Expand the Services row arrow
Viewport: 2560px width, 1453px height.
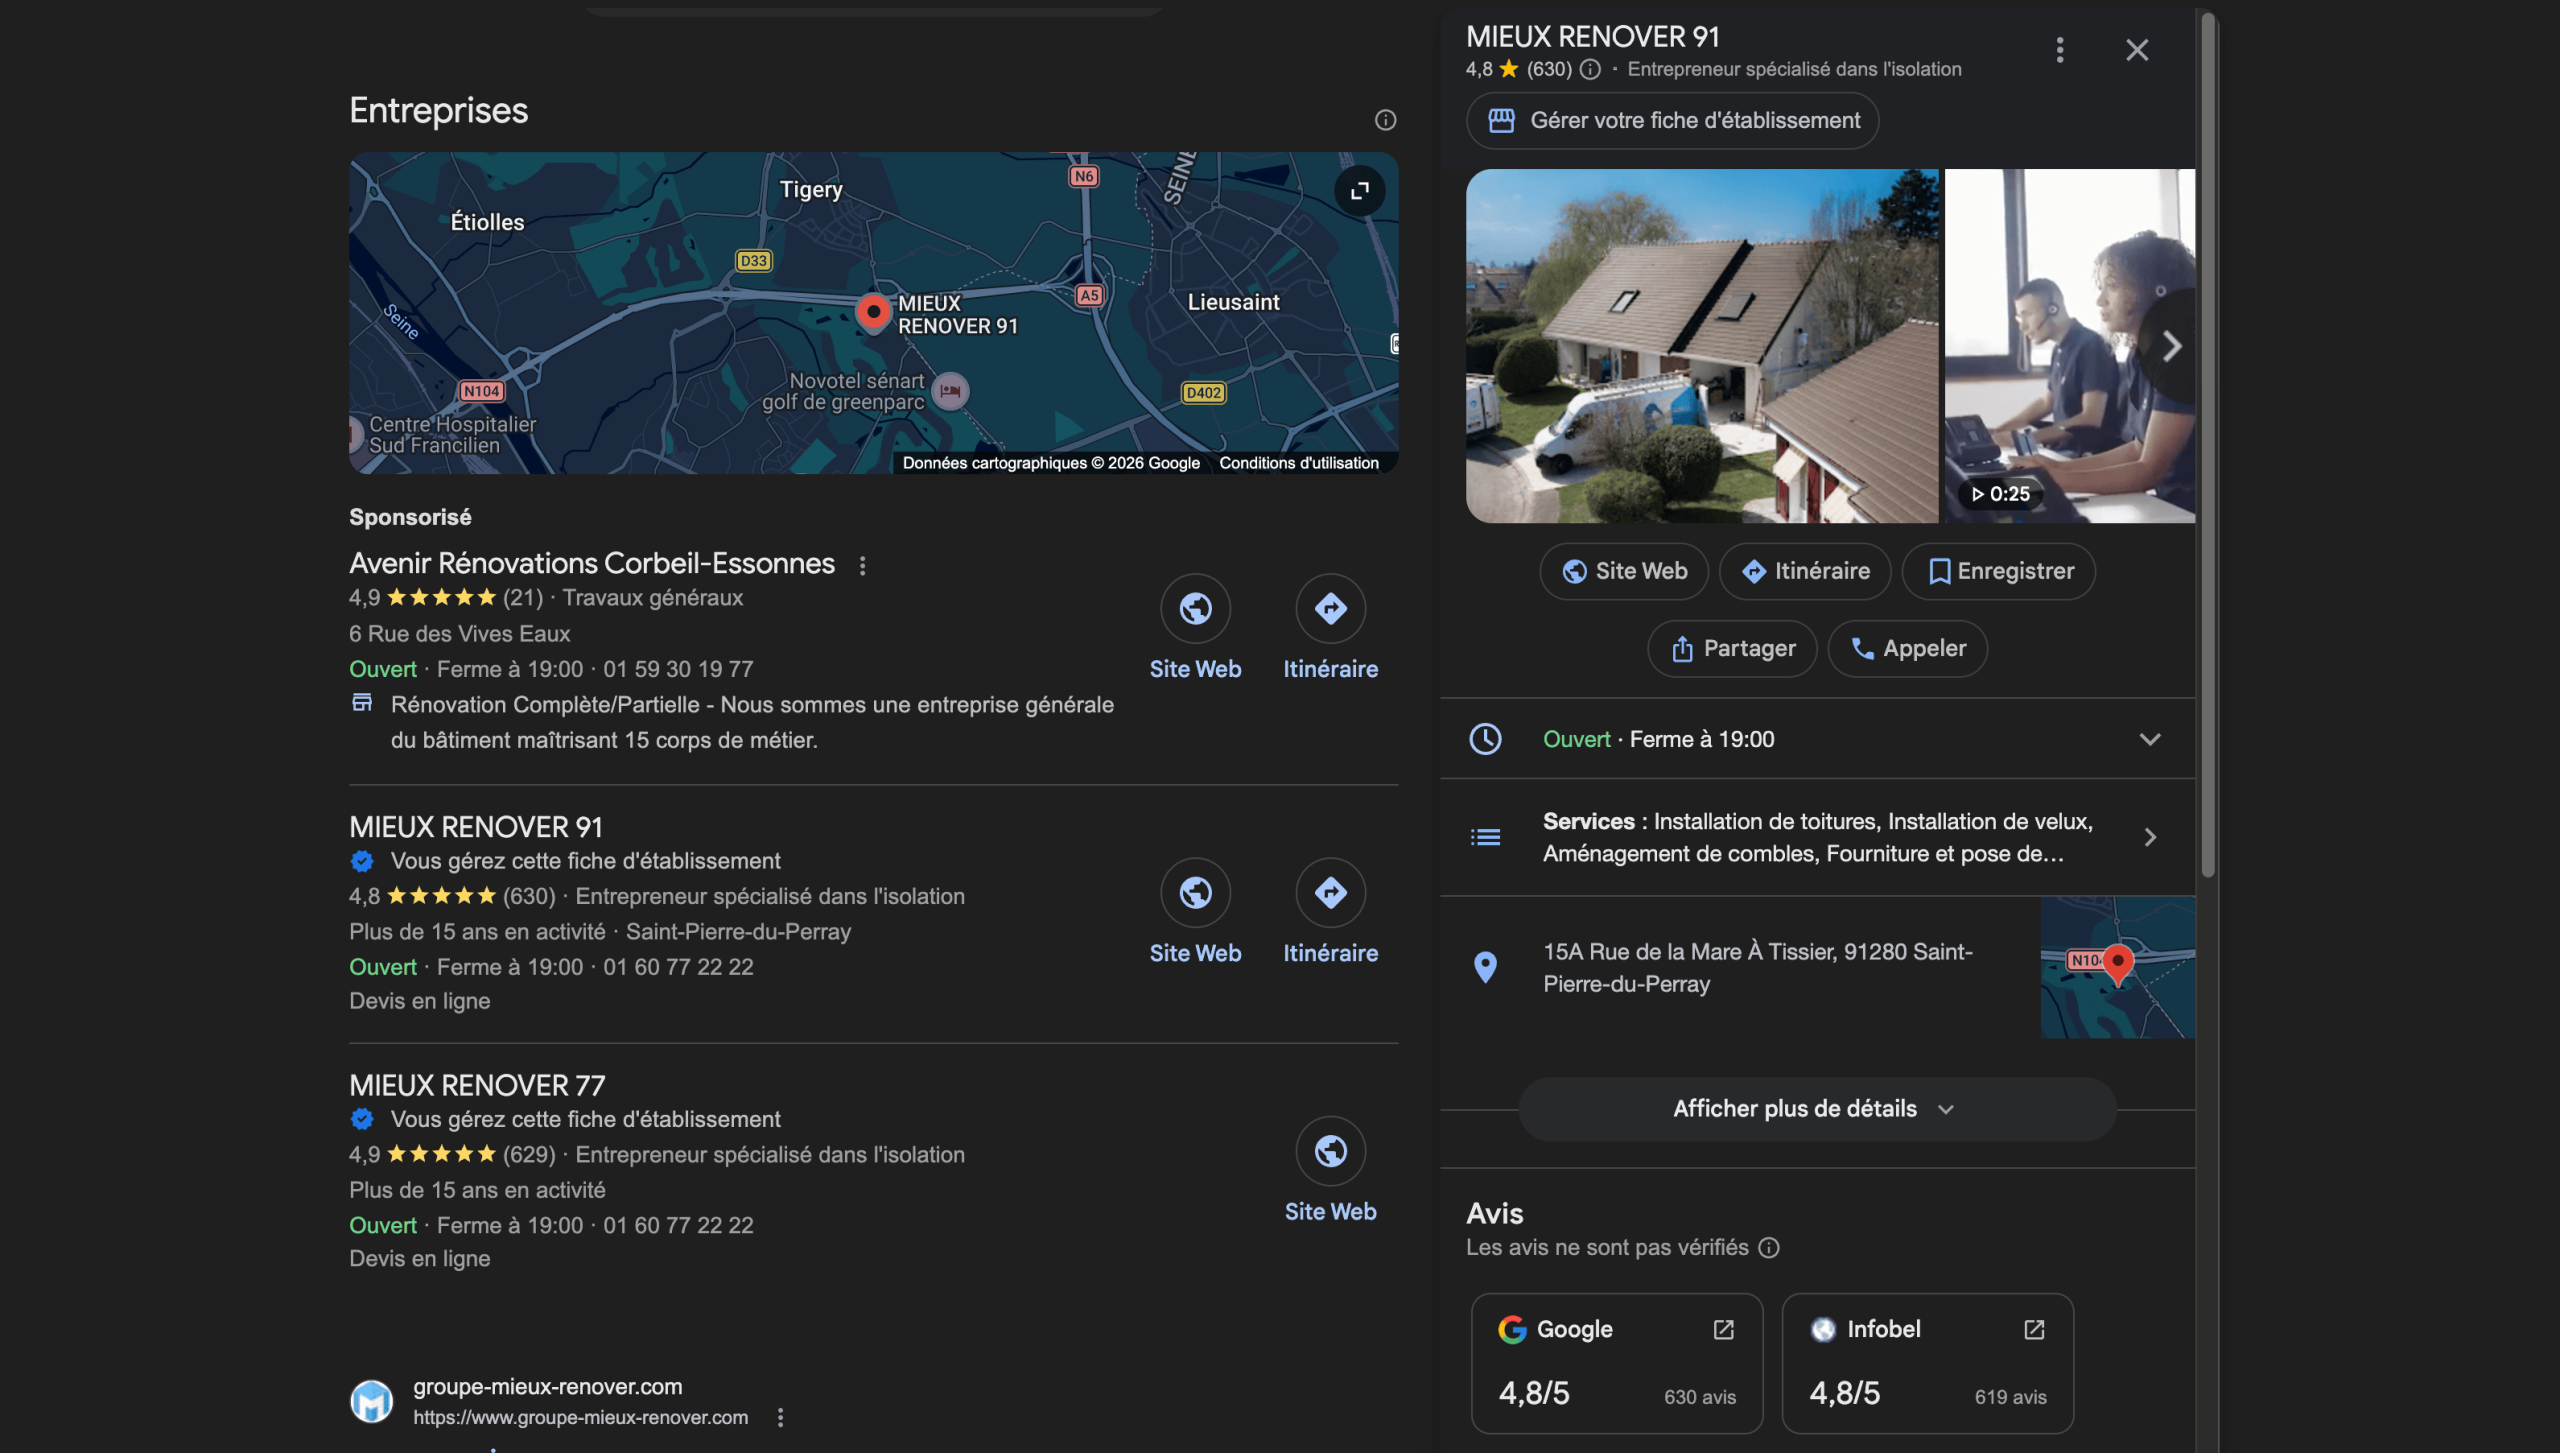point(2150,837)
